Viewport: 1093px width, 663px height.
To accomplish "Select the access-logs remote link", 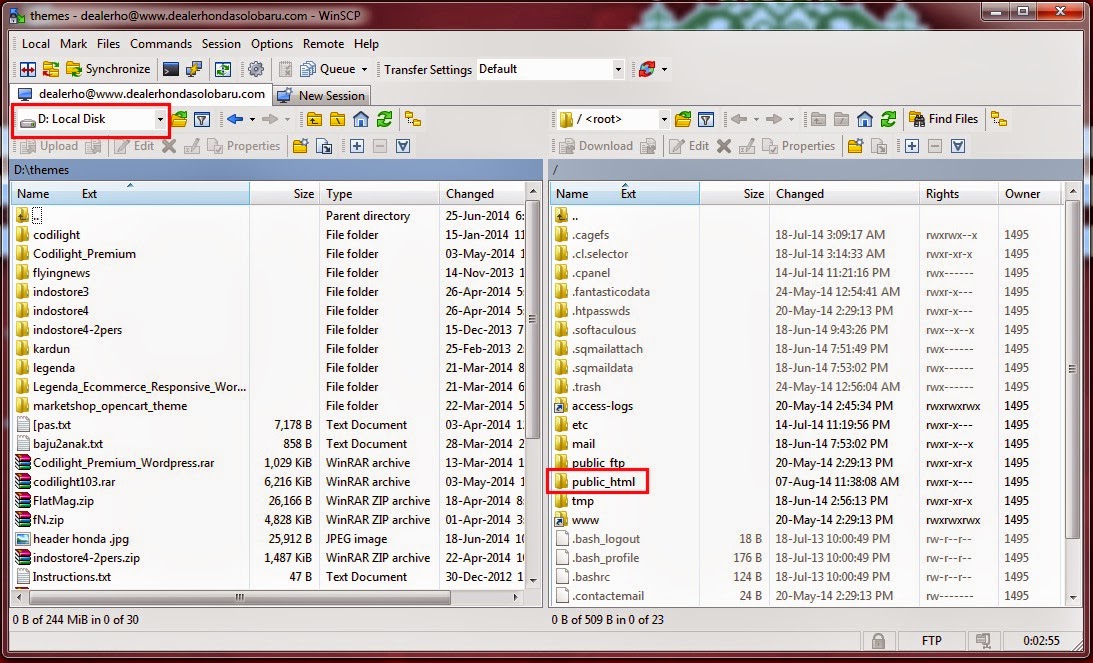I will click(x=602, y=406).
